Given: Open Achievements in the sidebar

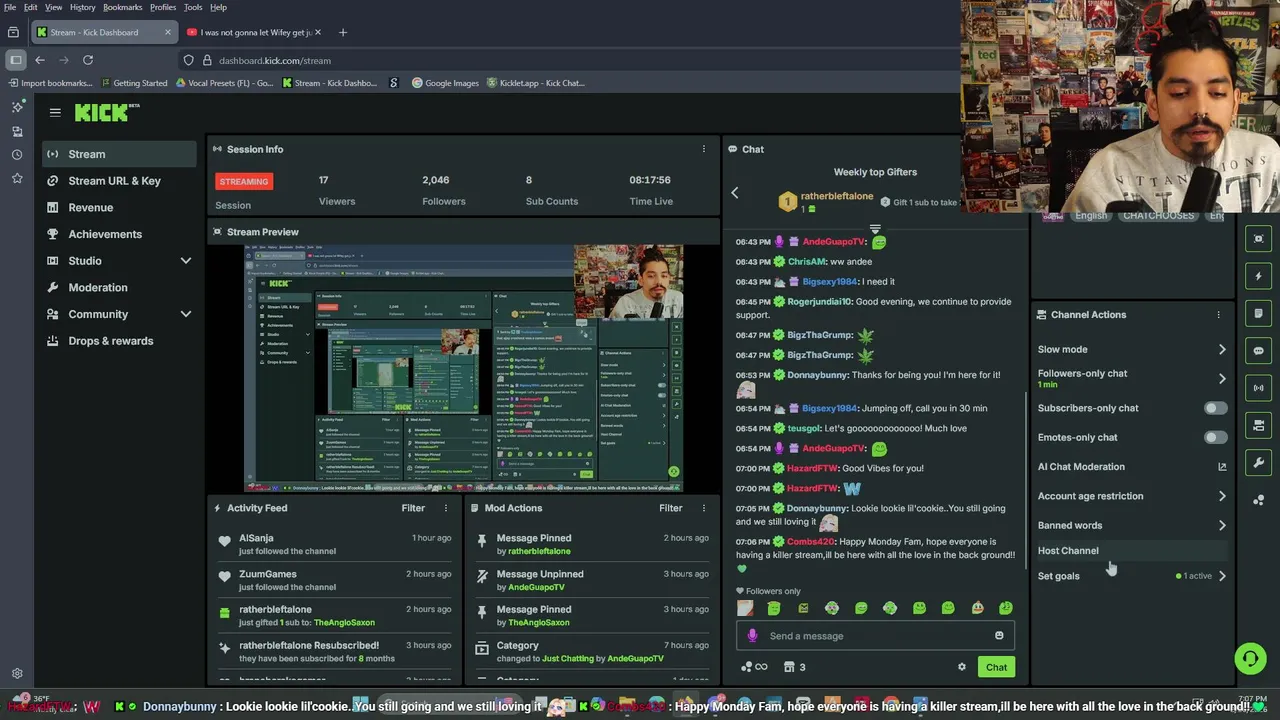Looking at the screenshot, I should click(119, 234).
